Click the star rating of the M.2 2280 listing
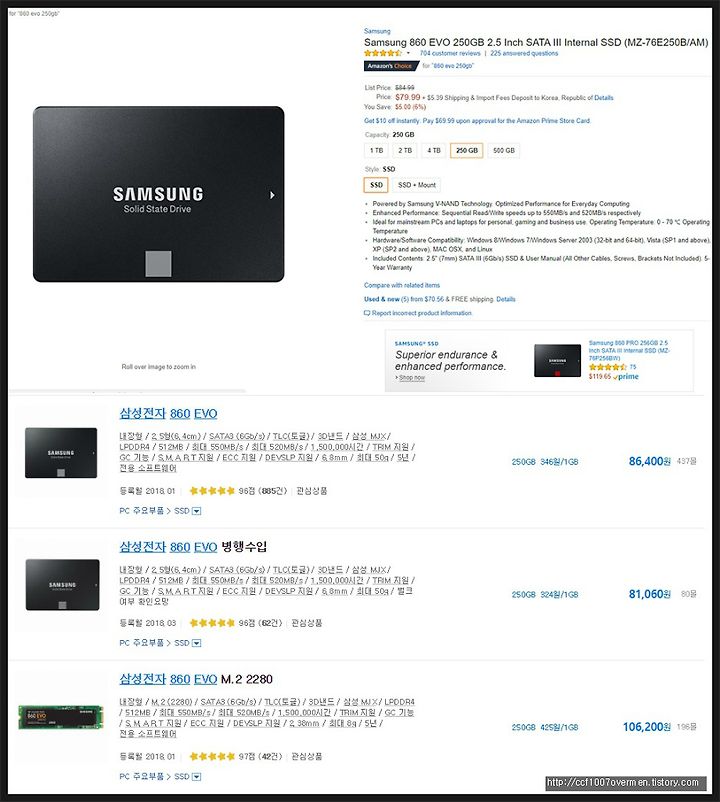720x802 pixels. pos(212,756)
